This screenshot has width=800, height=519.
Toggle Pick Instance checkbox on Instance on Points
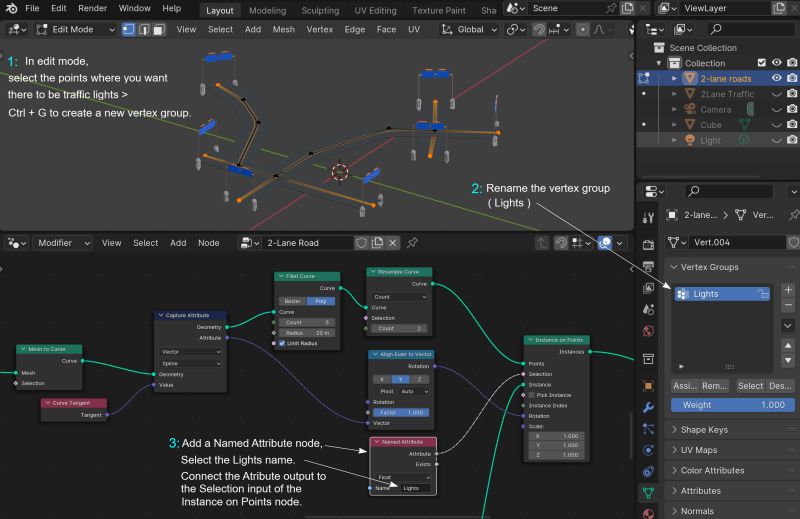532,395
